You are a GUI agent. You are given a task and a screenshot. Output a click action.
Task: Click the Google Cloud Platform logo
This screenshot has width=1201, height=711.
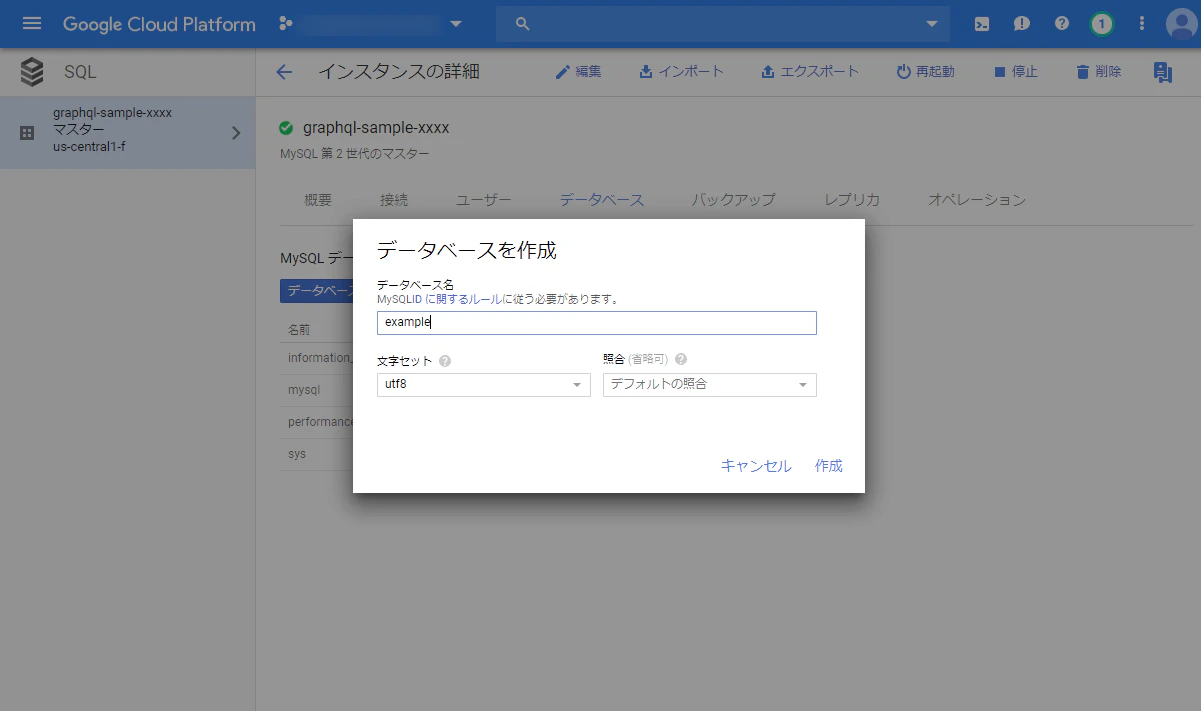pyautogui.click(x=159, y=24)
